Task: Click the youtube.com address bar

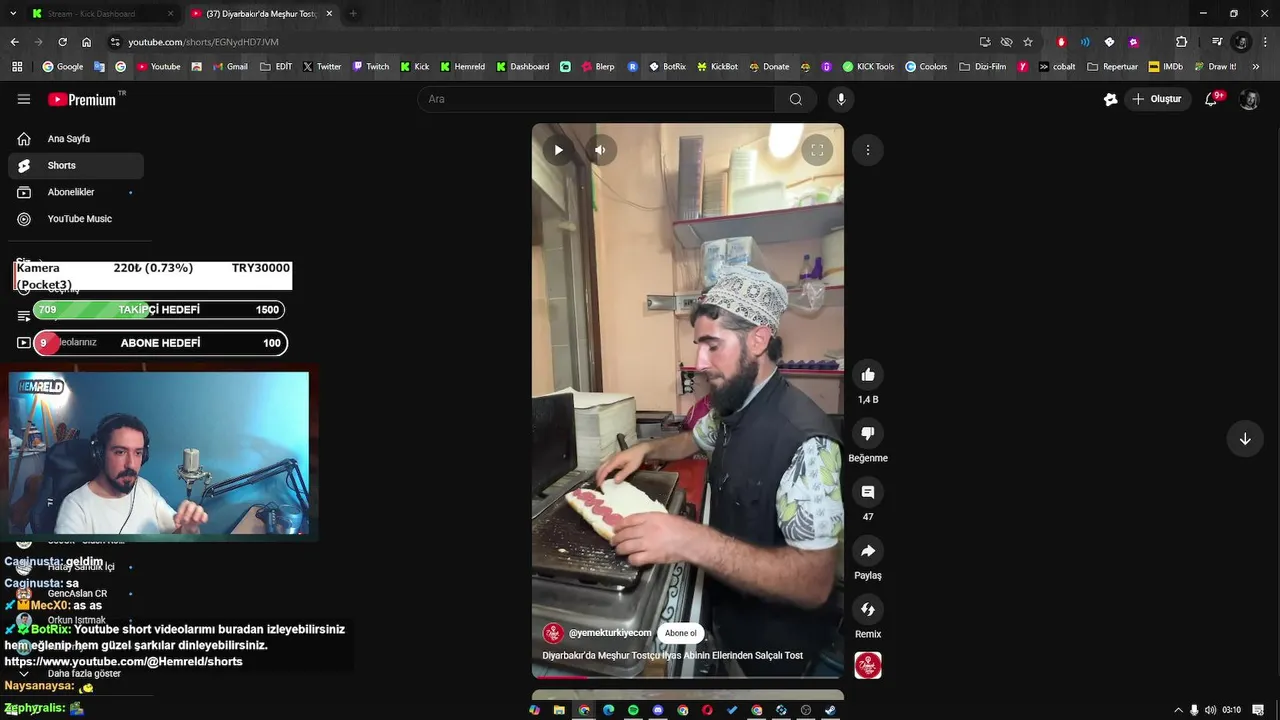Action: [x=540, y=42]
